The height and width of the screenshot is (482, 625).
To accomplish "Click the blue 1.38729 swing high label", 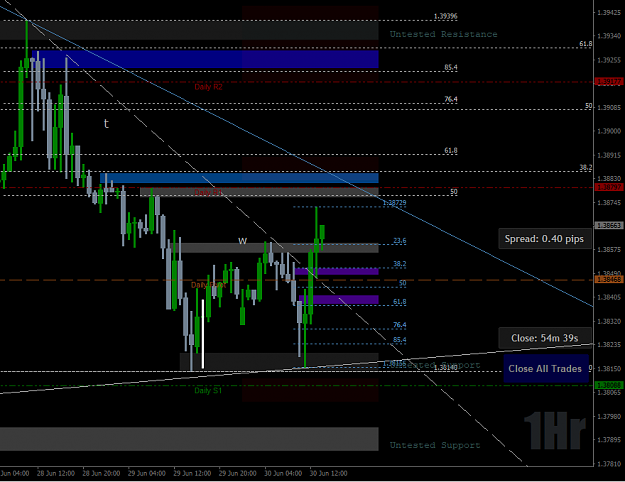I will [394, 203].
